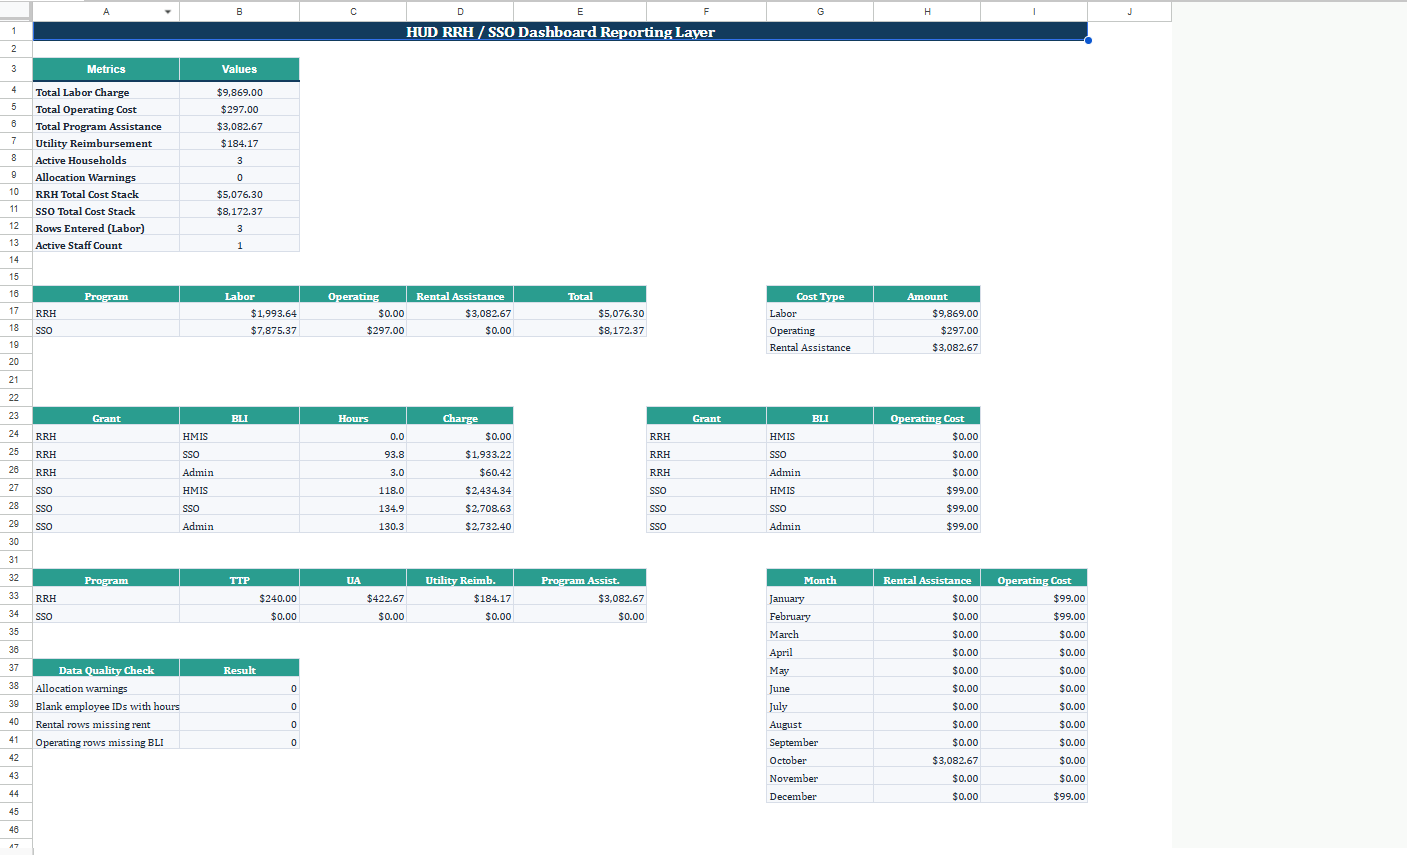Select the Total Program Assistance label
This screenshot has width=1407, height=855.
point(98,126)
